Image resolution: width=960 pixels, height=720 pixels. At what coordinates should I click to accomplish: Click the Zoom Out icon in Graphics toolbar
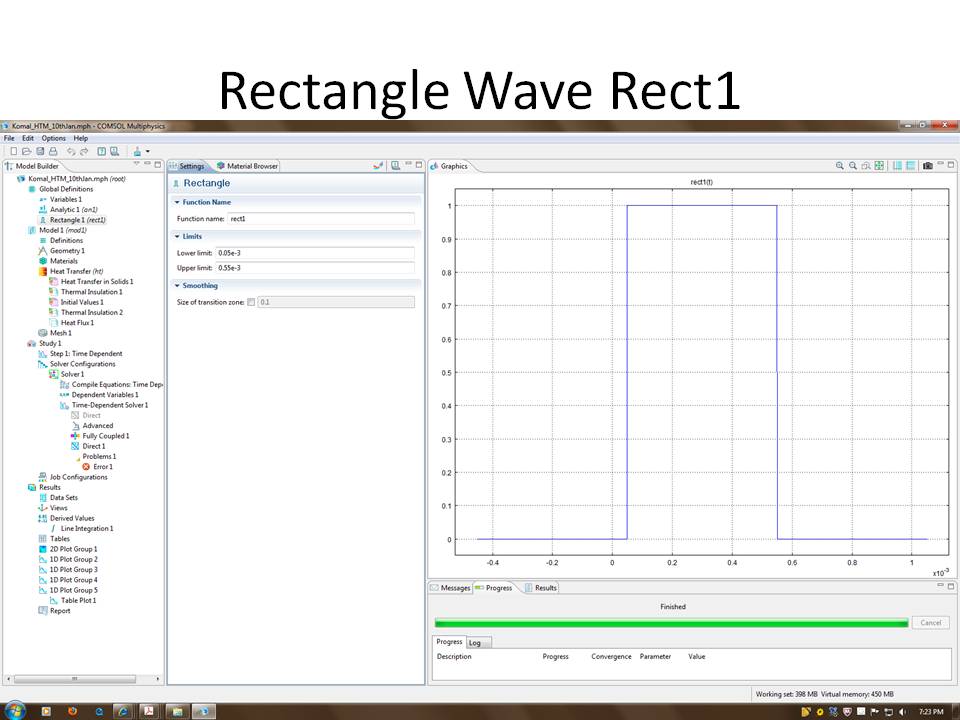coord(854,166)
